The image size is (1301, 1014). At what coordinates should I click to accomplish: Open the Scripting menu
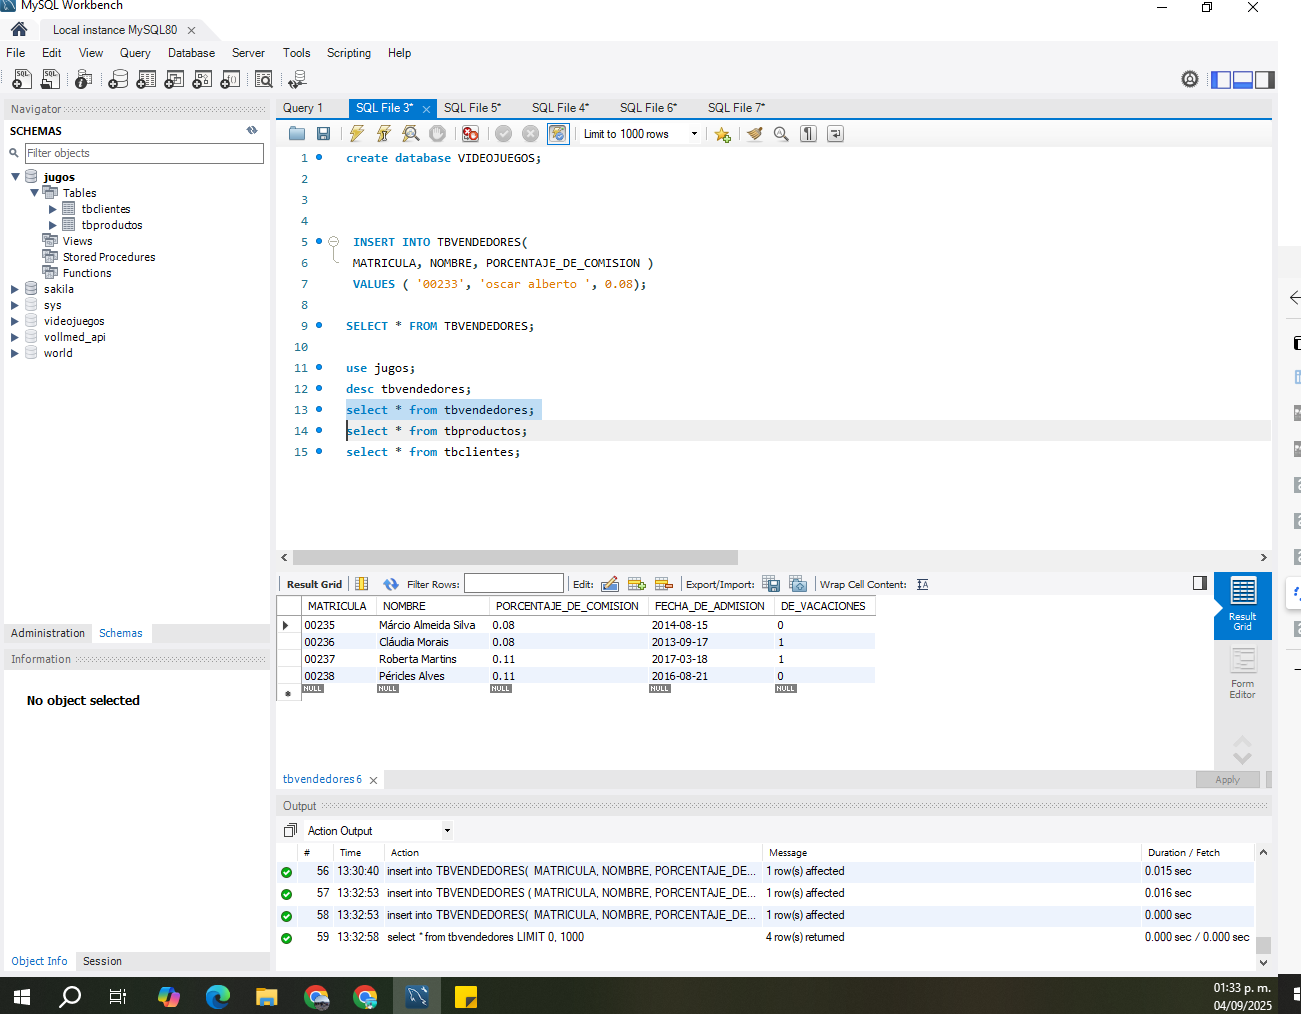click(348, 53)
